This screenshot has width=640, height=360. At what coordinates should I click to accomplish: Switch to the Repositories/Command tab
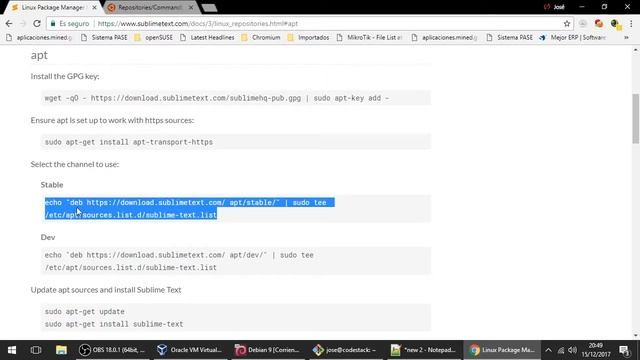pyautogui.click(x=149, y=7)
